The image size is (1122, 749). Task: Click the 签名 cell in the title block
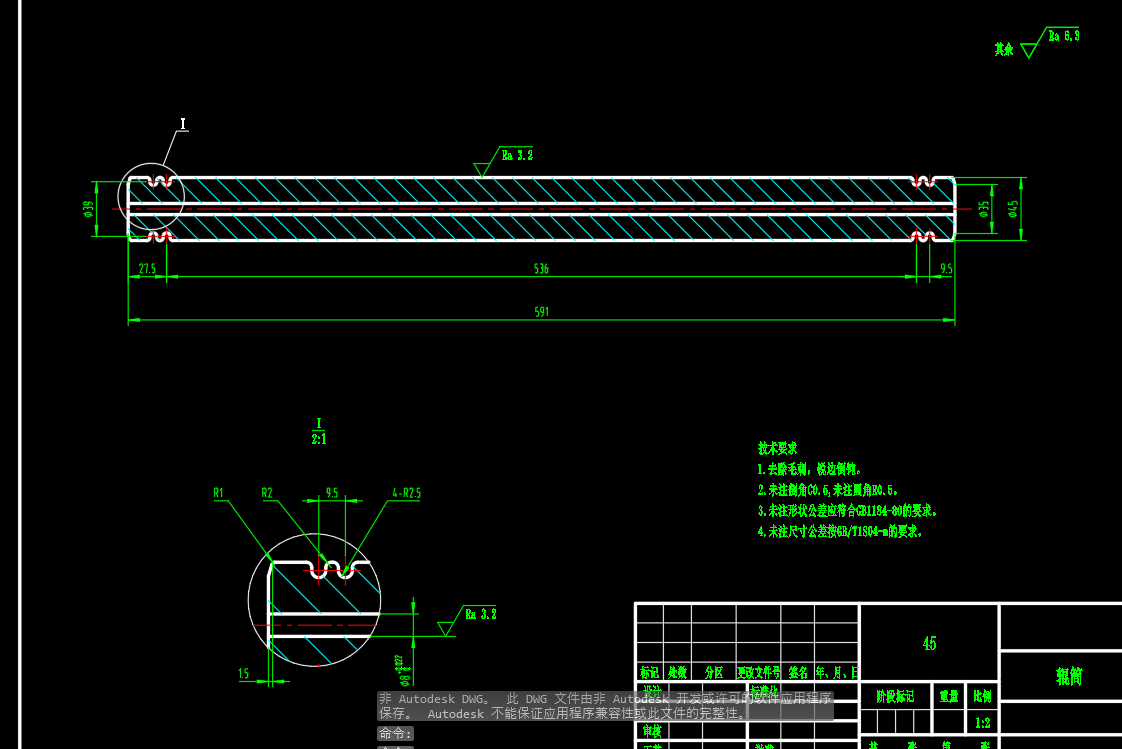[x=798, y=672]
